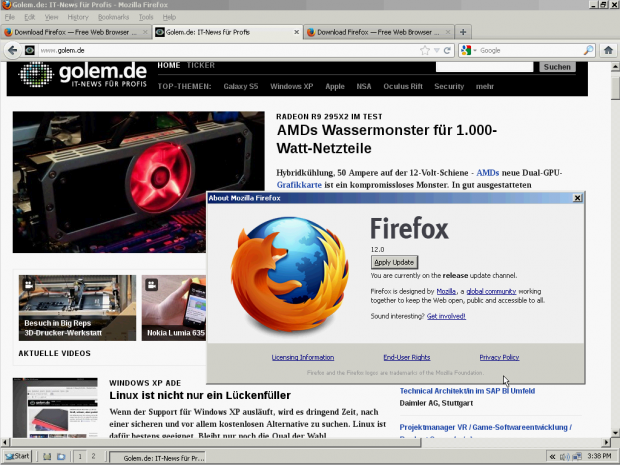Follow the Grafikkarte link in the teaser
Screen dimensions: 620x465
(x=299, y=185)
